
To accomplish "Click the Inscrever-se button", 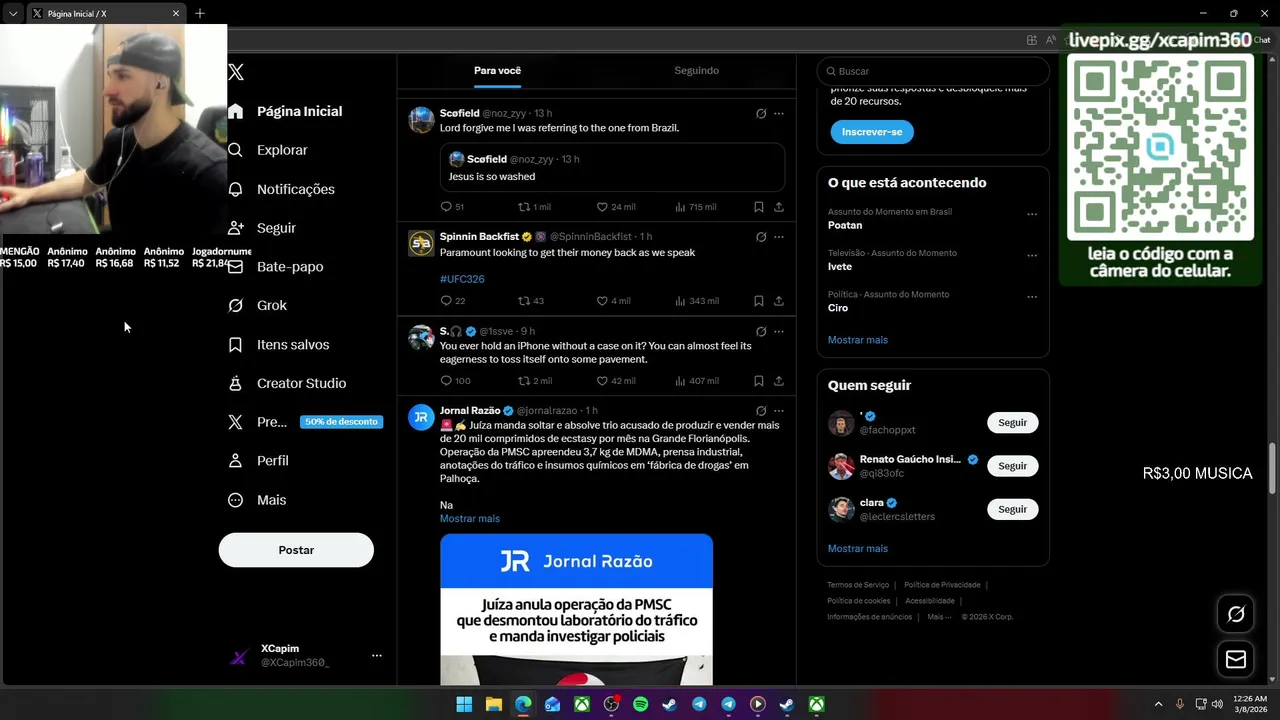I will point(872,132).
